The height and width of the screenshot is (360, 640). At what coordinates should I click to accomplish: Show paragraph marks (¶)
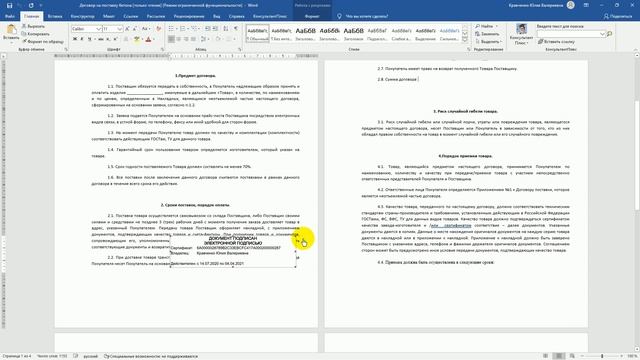coord(236,29)
